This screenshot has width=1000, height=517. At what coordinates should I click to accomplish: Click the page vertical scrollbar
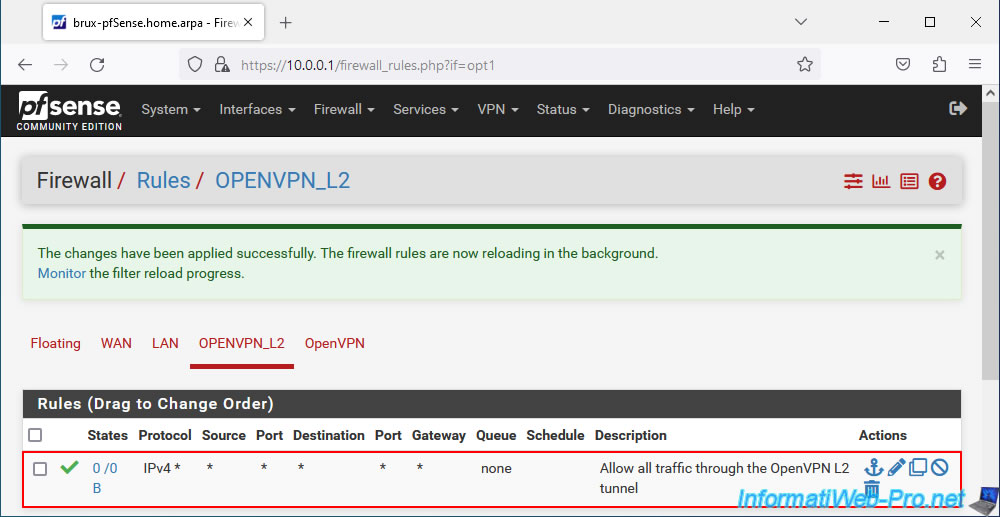click(990, 242)
